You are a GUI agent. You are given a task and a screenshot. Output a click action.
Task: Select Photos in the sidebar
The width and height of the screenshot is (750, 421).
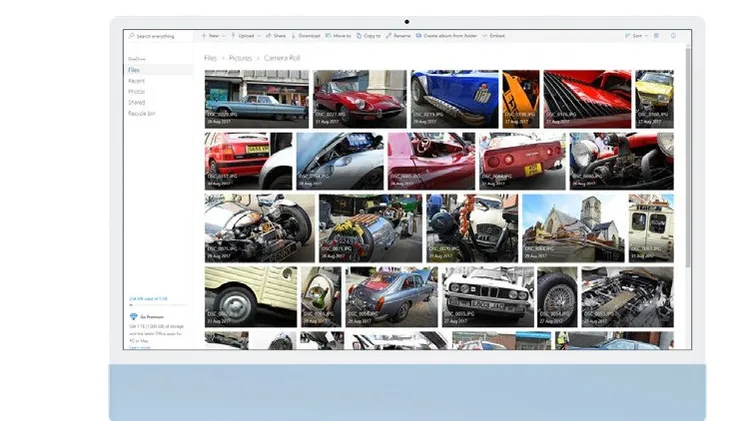click(158, 91)
